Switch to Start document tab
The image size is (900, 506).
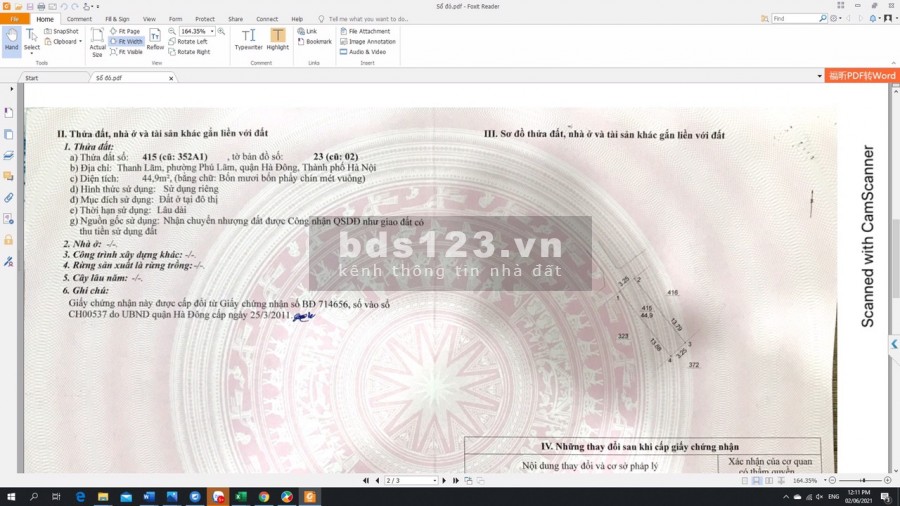[55, 77]
